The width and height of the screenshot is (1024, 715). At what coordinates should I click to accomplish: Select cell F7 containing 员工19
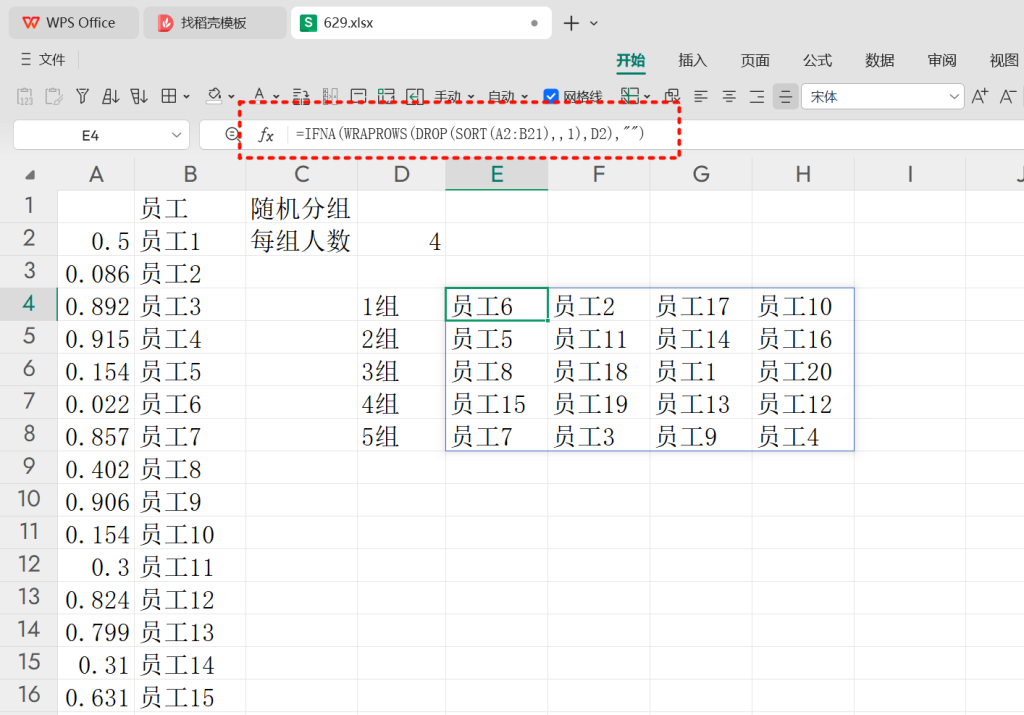(x=598, y=402)
